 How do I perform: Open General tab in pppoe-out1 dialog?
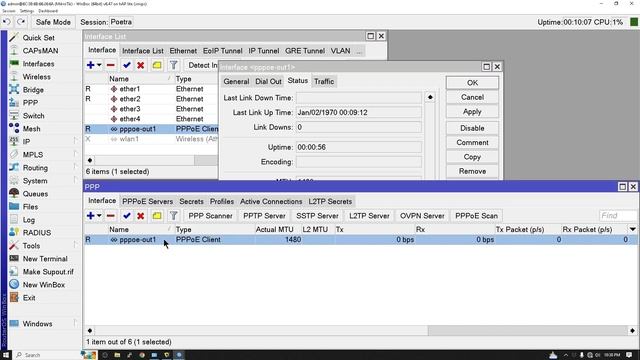coord(236,81)
